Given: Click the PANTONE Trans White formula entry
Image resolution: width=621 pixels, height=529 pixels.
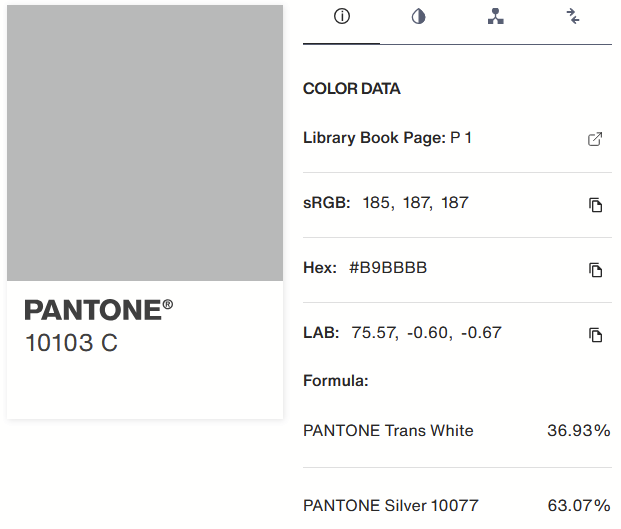Looking at the screenshot, I should [x=388, y=431].
